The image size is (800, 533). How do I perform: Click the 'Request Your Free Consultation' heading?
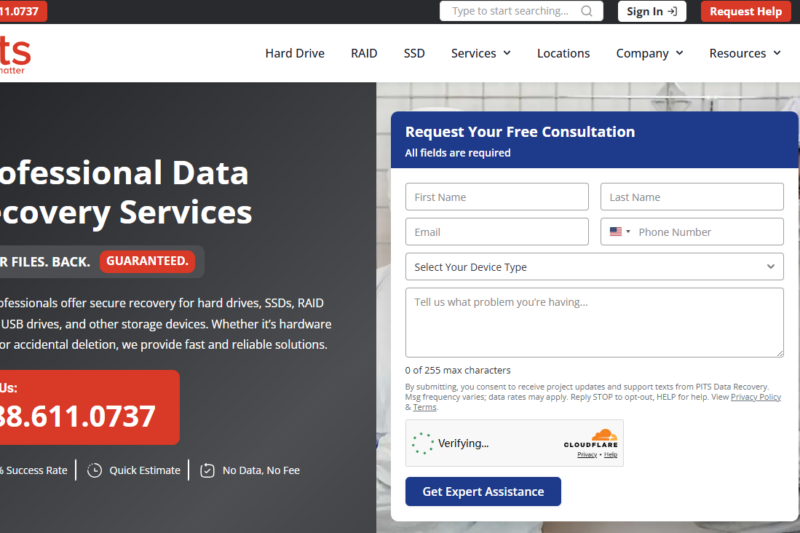tap(520, 132)
